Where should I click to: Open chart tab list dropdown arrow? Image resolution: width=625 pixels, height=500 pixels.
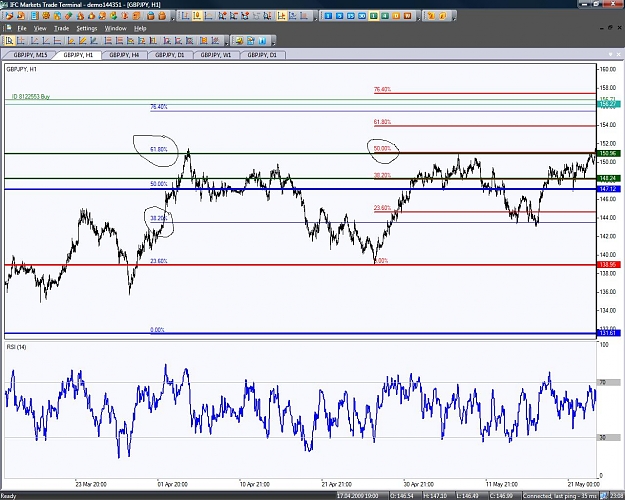pyautogui.click(x=610, y=54)
